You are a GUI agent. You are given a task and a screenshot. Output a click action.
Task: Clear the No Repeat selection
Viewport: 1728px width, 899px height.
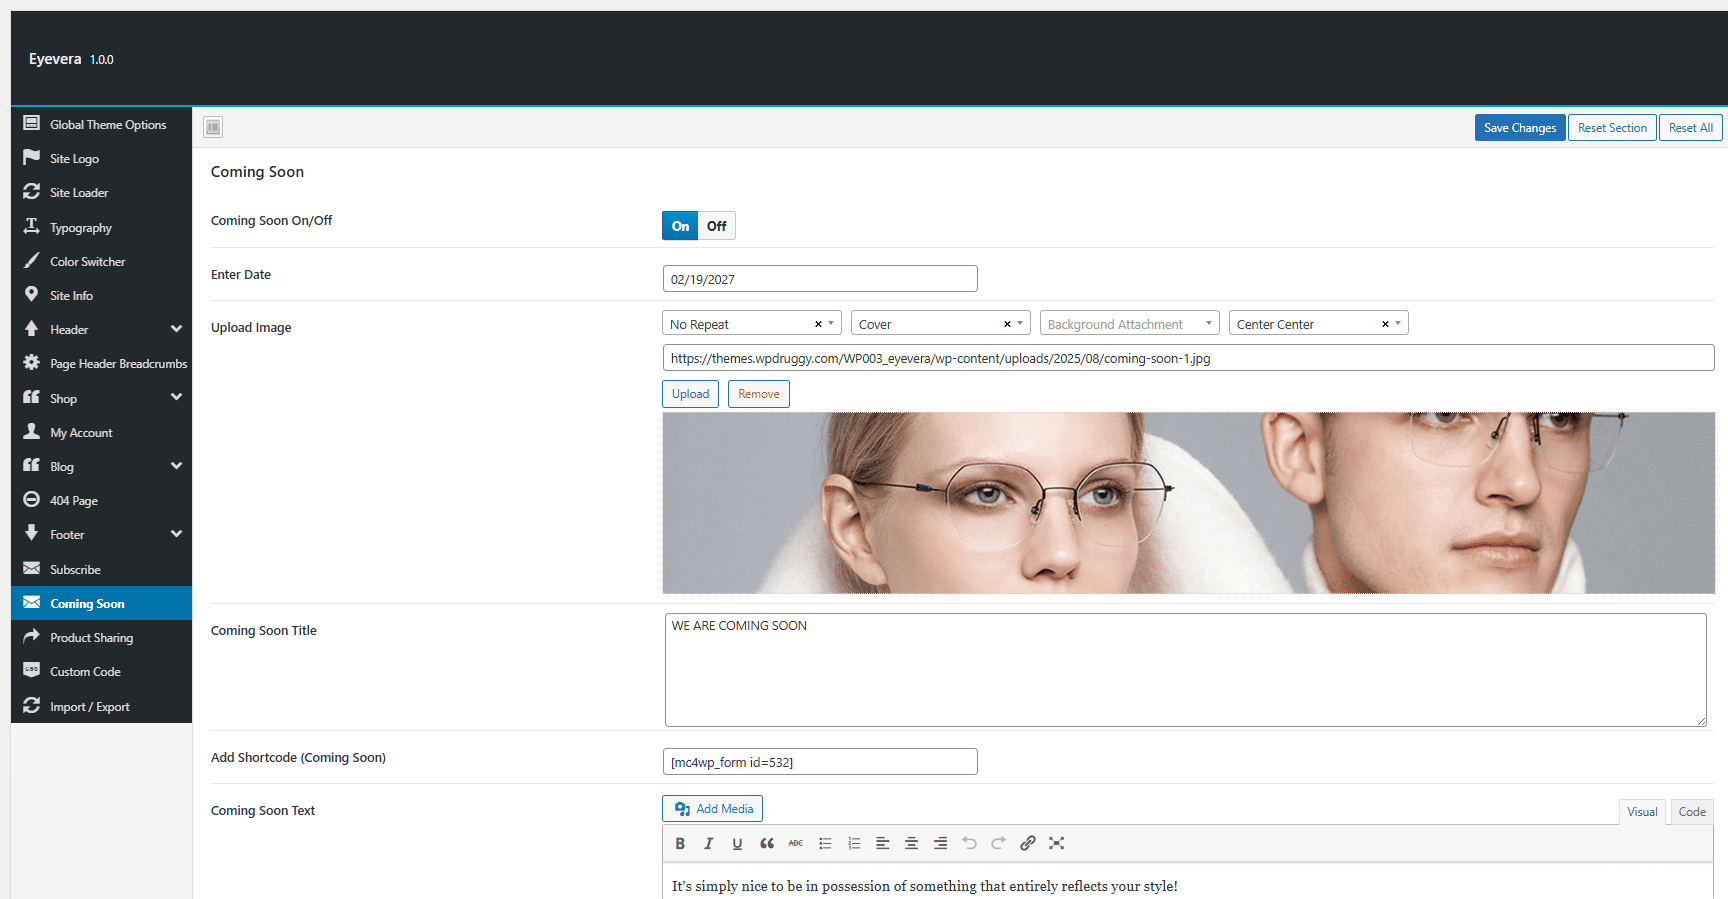(818, 324)
